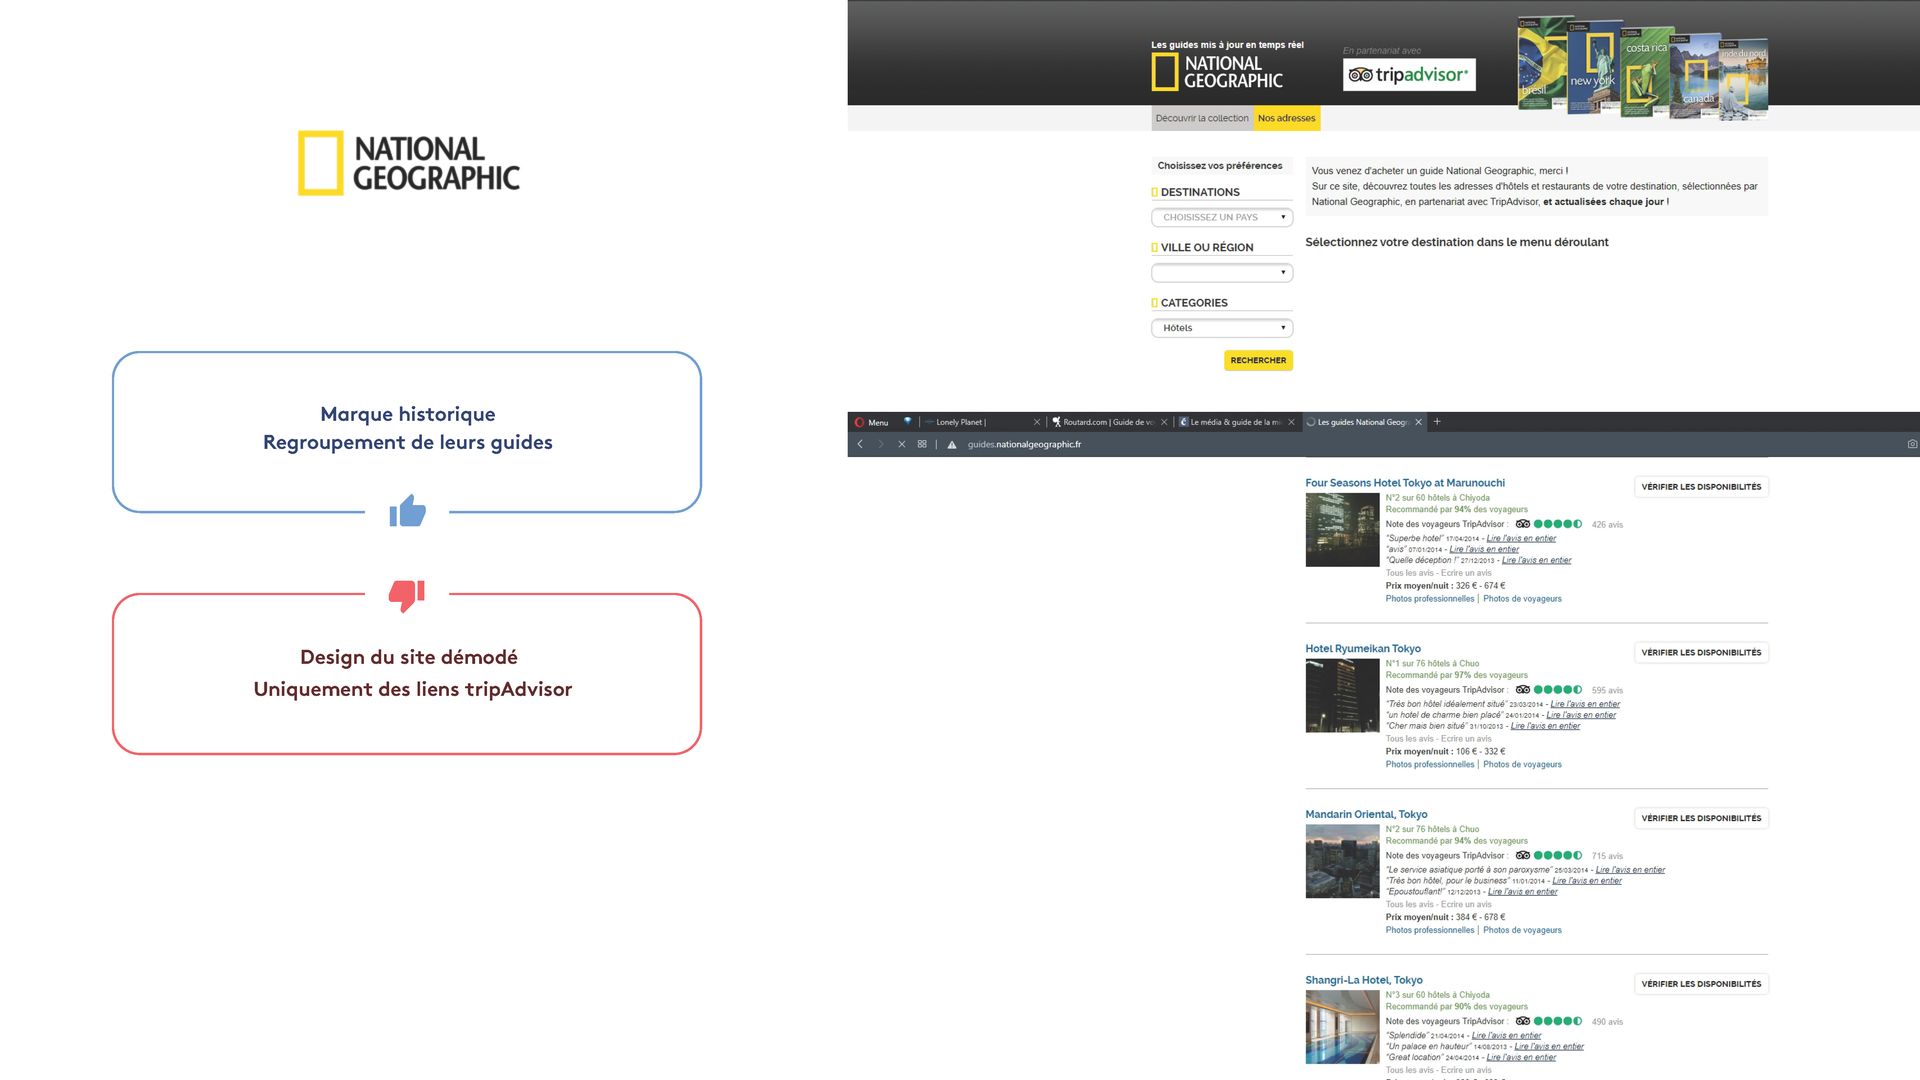
Task: Open 'Lire l'avis en entier' for 'Great location' review
Action: (1521, 1058)
